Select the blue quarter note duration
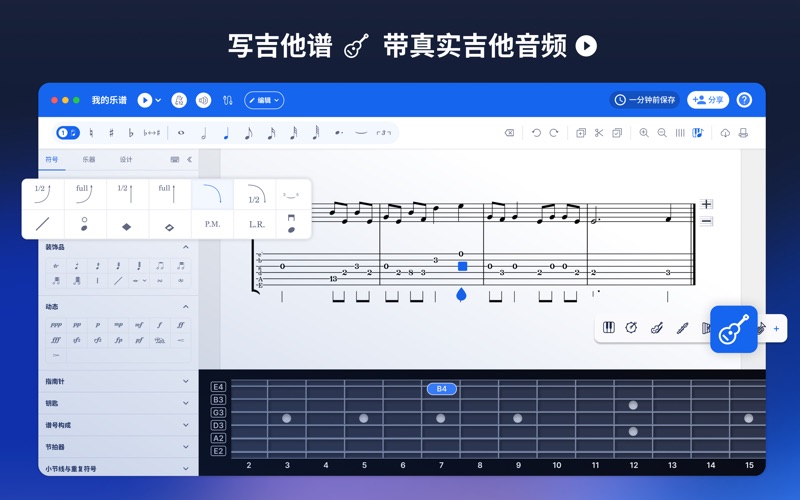 click(x=226, y=133)
